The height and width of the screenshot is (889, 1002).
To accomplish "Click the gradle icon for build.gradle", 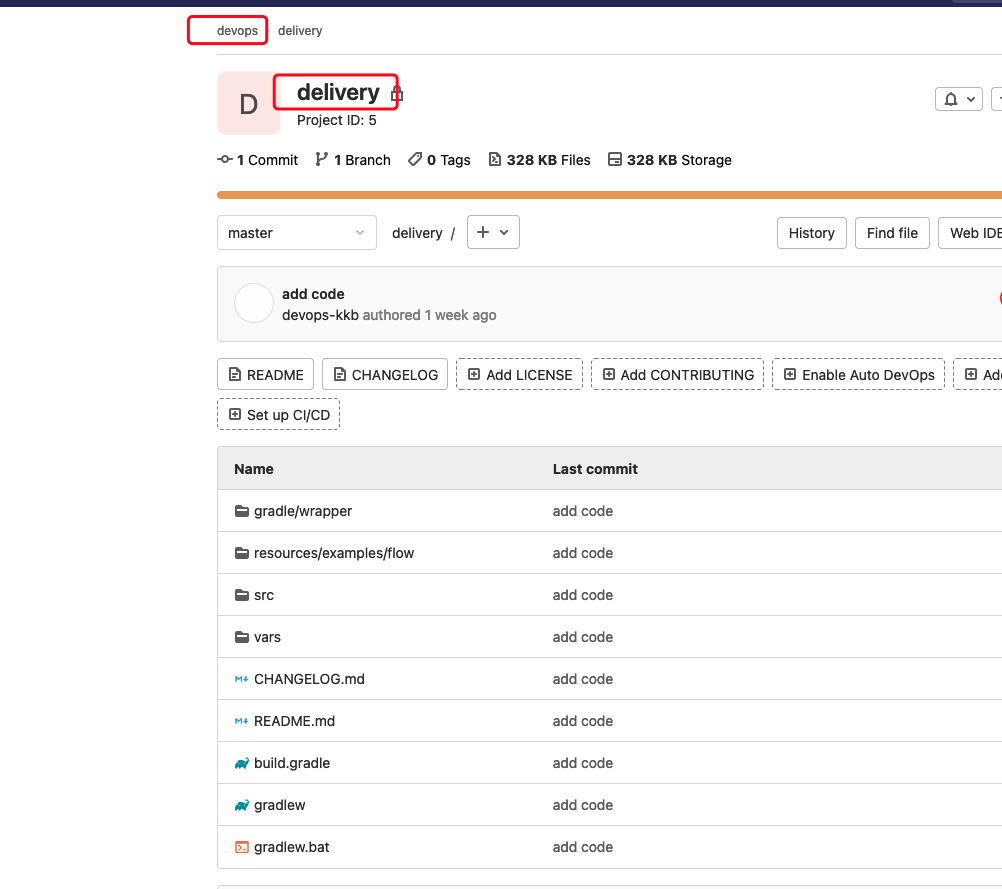I will [242, 763].
